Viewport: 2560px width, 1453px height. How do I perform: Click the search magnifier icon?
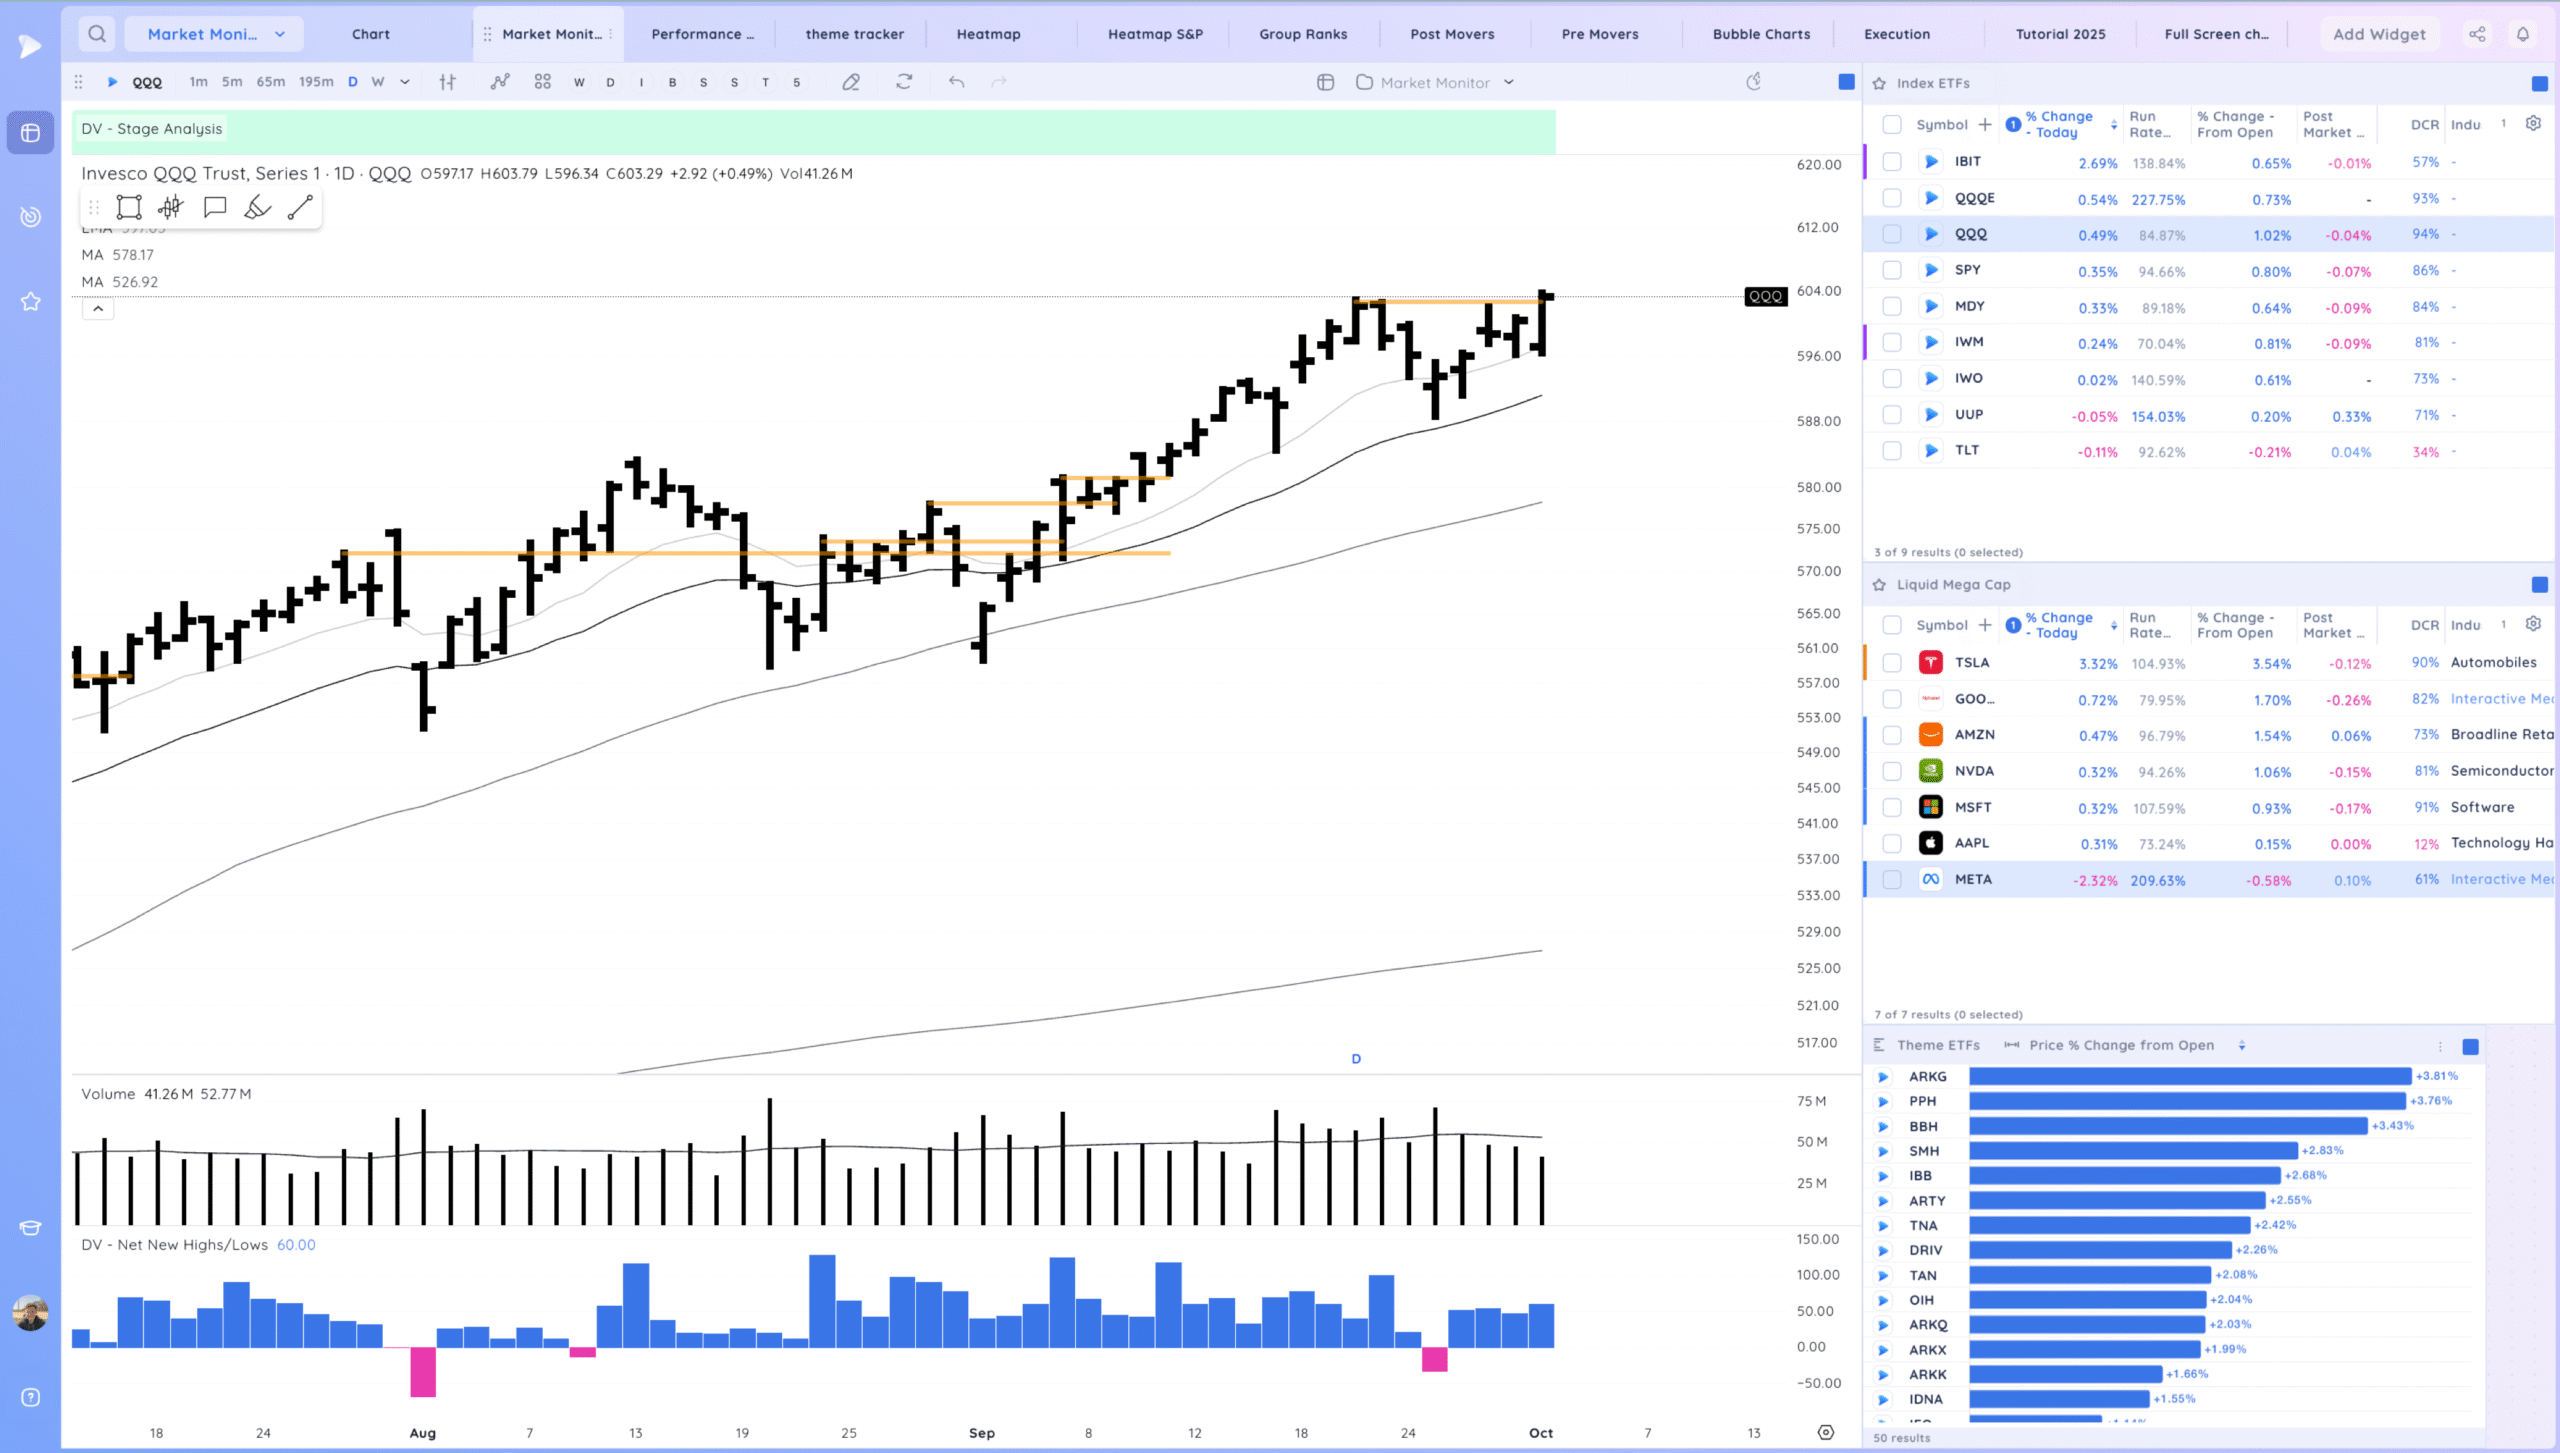point(97,34)
